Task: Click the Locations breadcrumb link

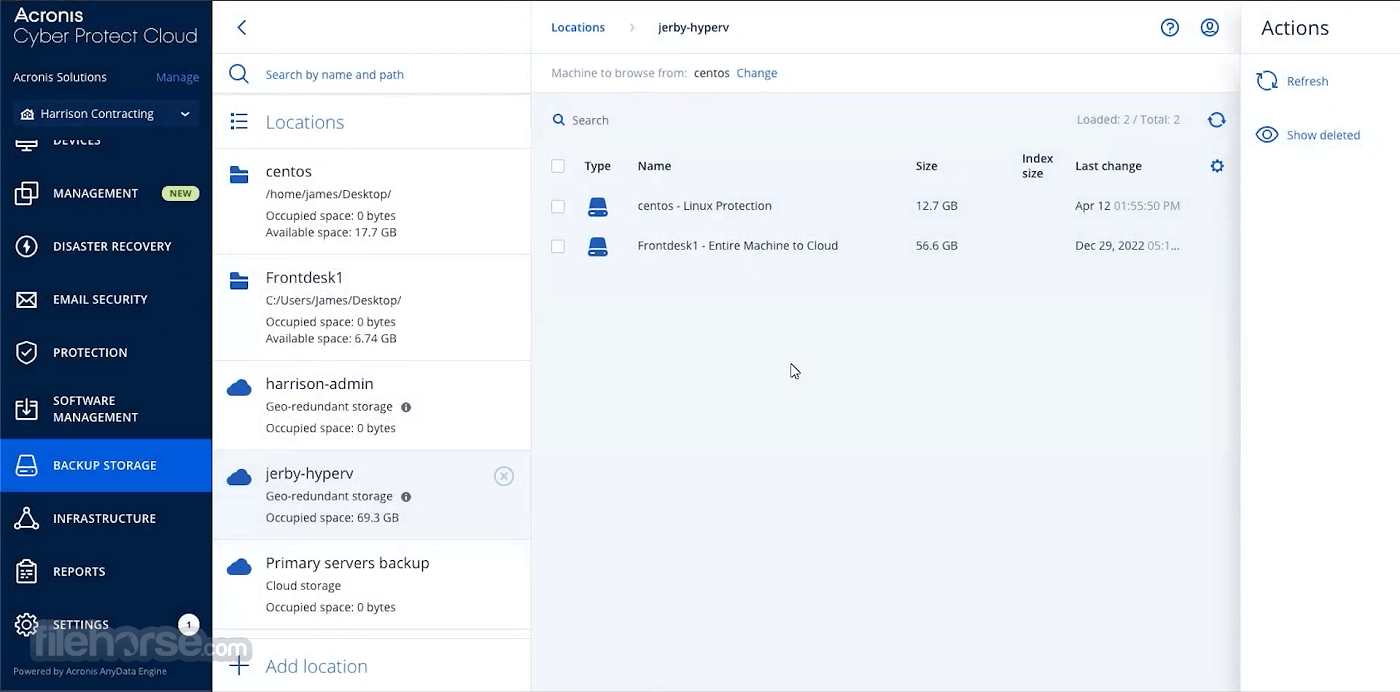Action: click(x=578, y=28)
